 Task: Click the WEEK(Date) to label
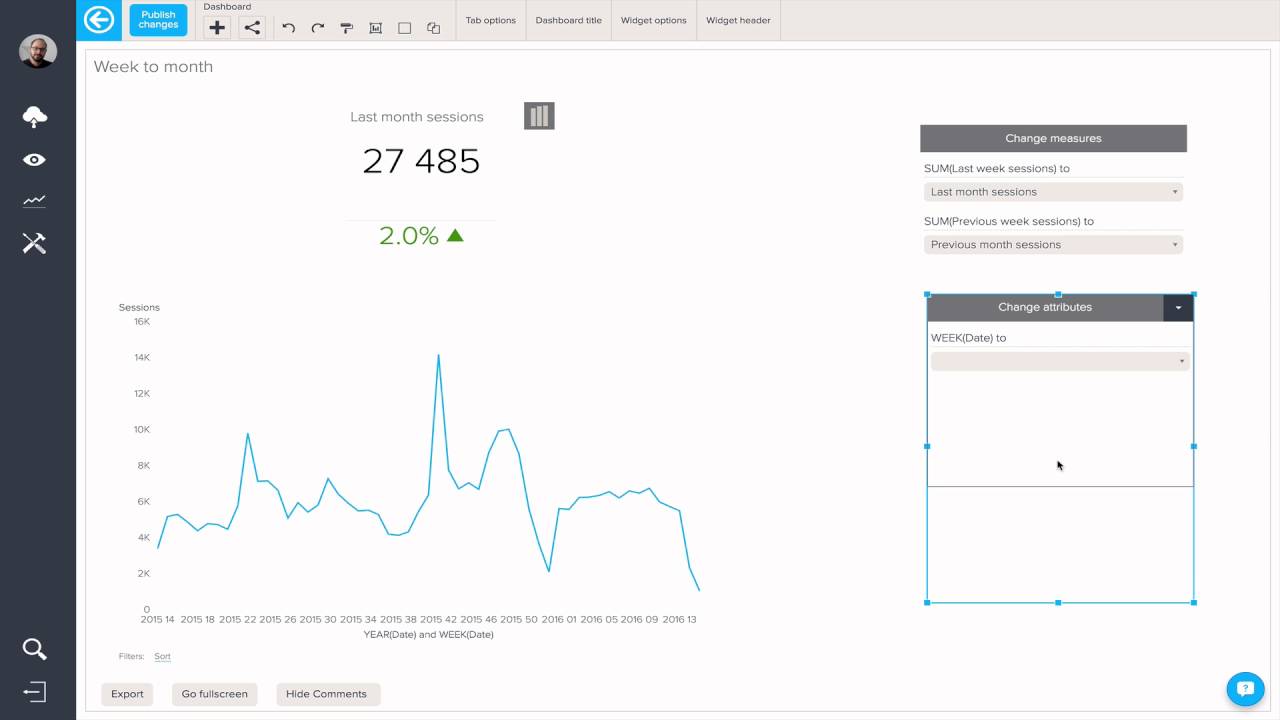click(x=968, y=338)
